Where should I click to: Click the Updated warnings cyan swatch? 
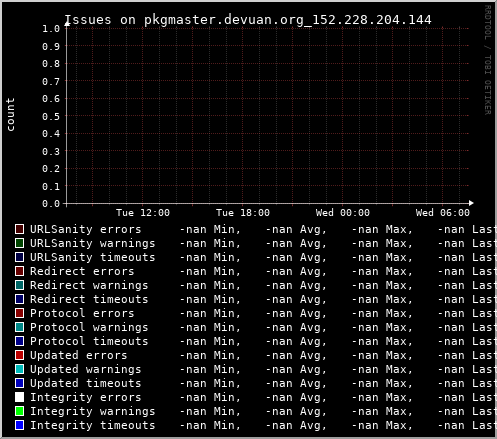[x=19, y=369]
